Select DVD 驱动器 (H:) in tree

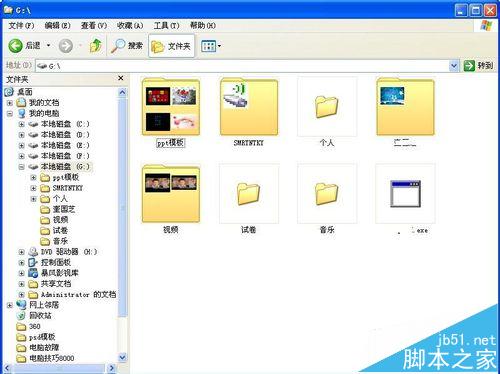(69, 252)
